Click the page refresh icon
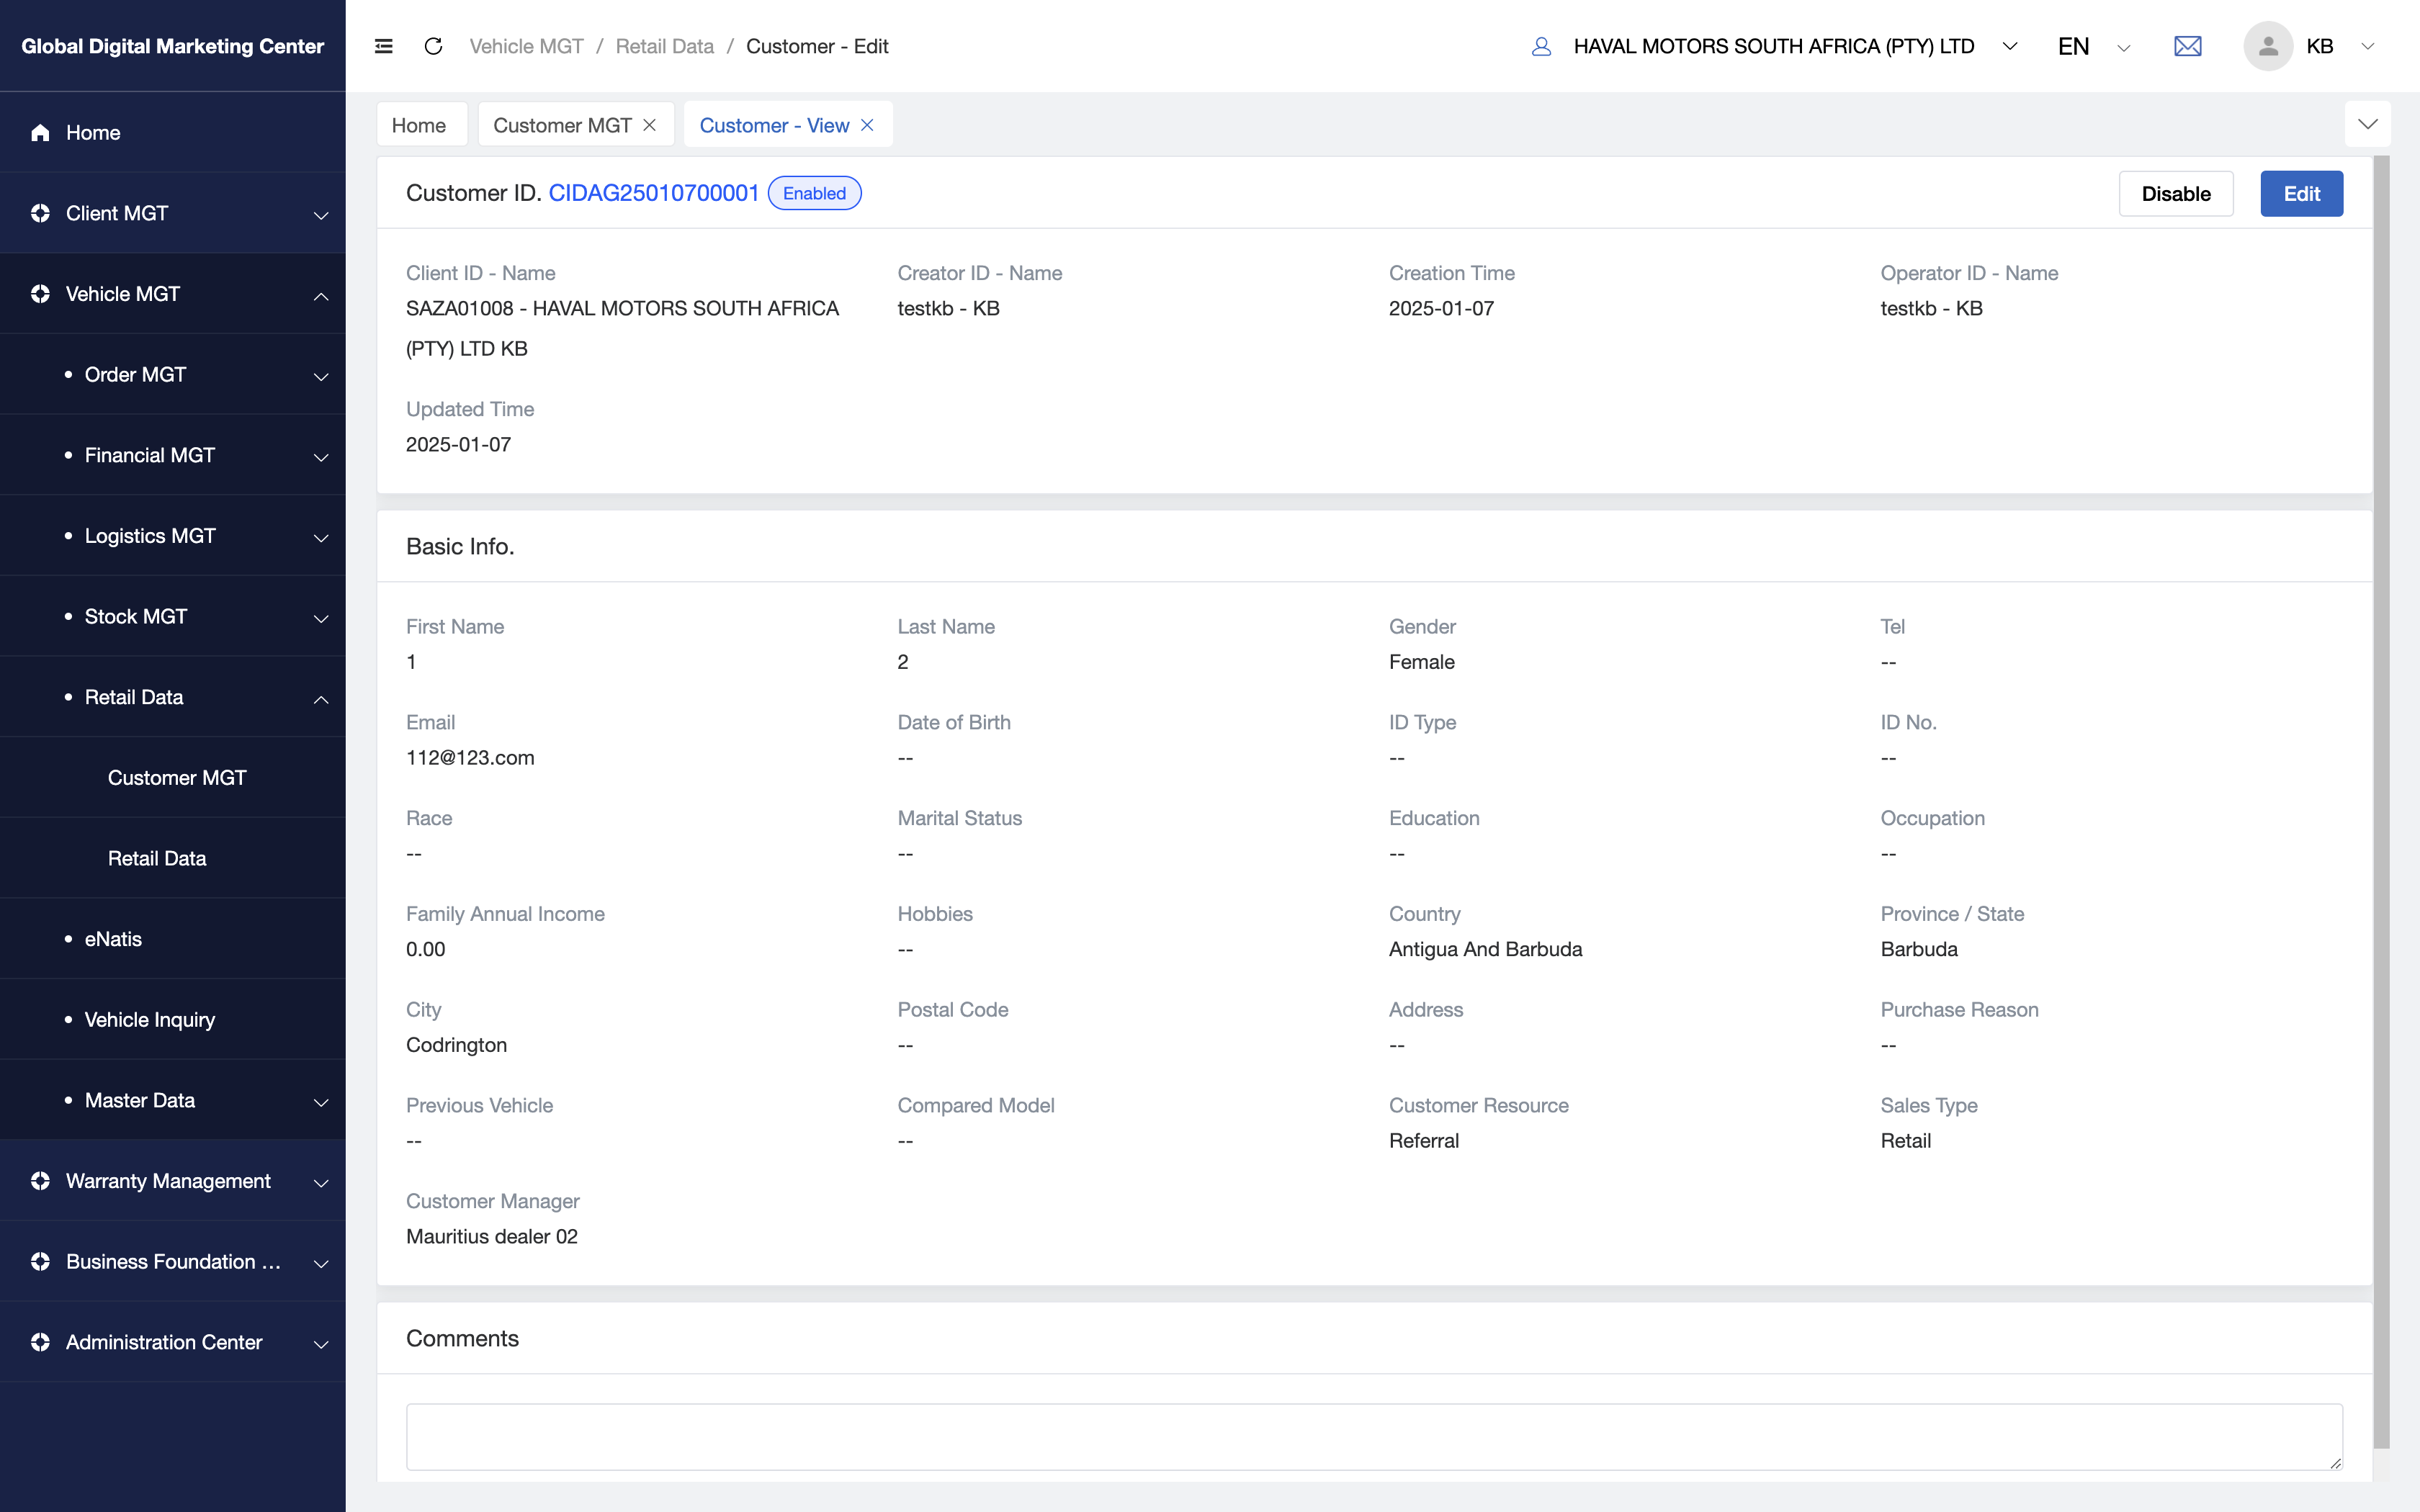The width and height of the screenshot is (2420, 1512). point(433,46)
